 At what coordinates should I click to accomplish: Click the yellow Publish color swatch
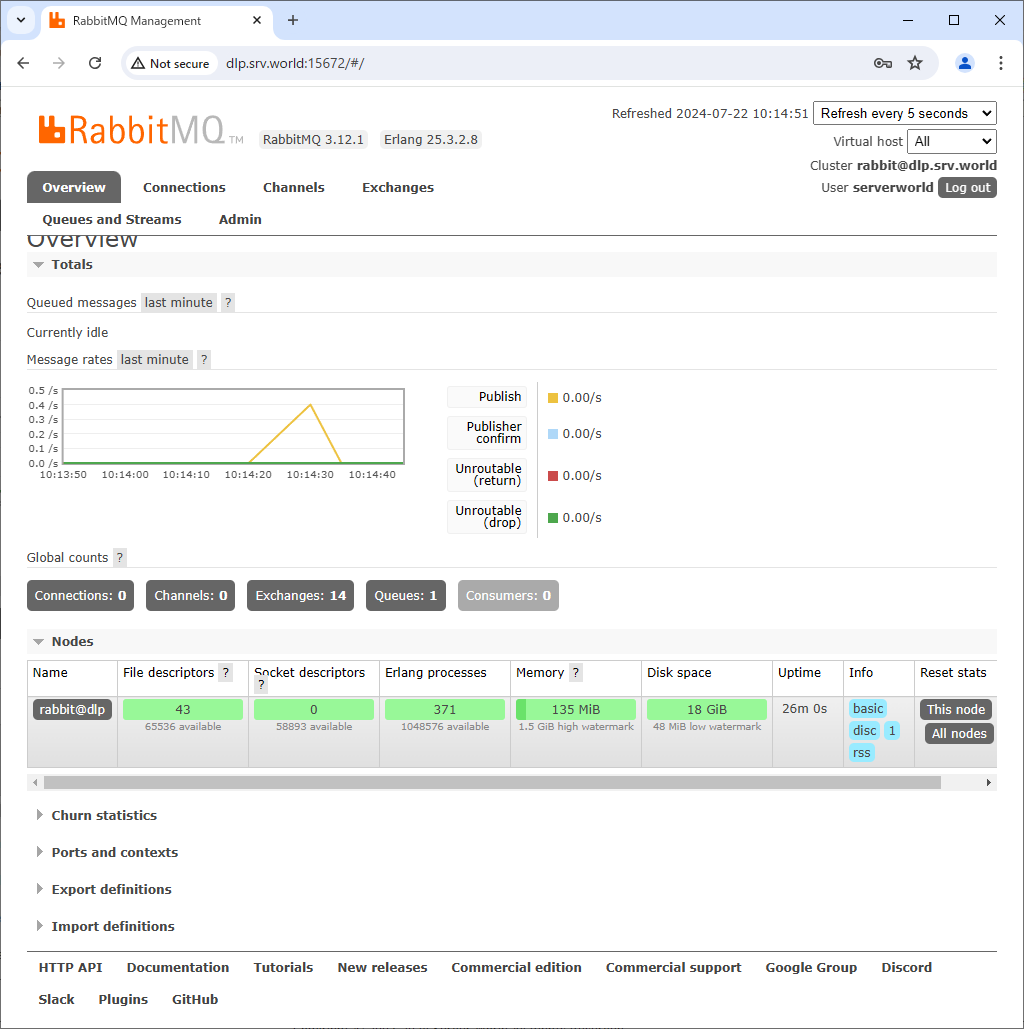pos(553,398)
